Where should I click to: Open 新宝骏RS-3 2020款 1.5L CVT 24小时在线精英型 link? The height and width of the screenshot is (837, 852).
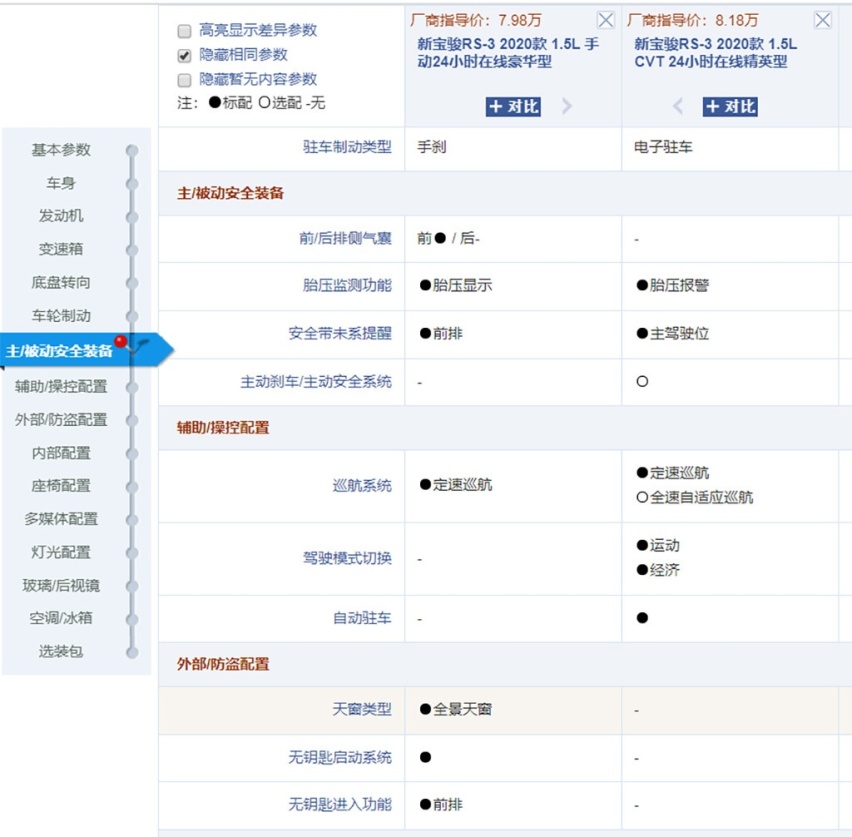pyautogui.click(x=715, y=53)
